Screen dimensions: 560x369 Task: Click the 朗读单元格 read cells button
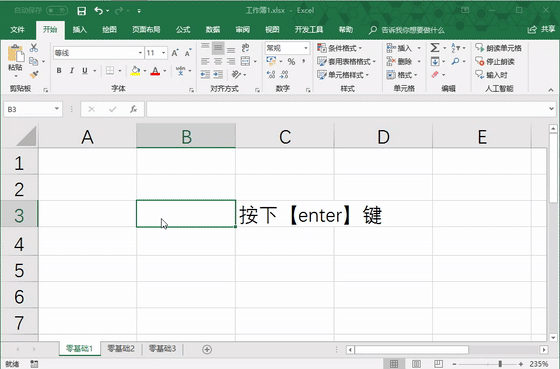[x=499, y=48]
